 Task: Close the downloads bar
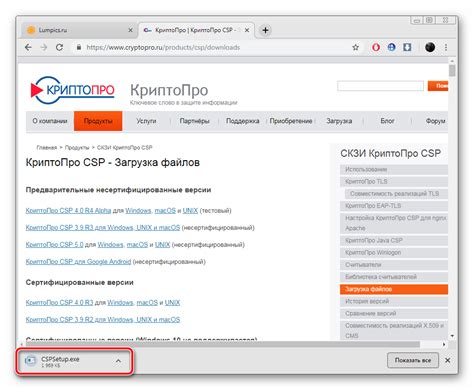[x=448, y=360]
